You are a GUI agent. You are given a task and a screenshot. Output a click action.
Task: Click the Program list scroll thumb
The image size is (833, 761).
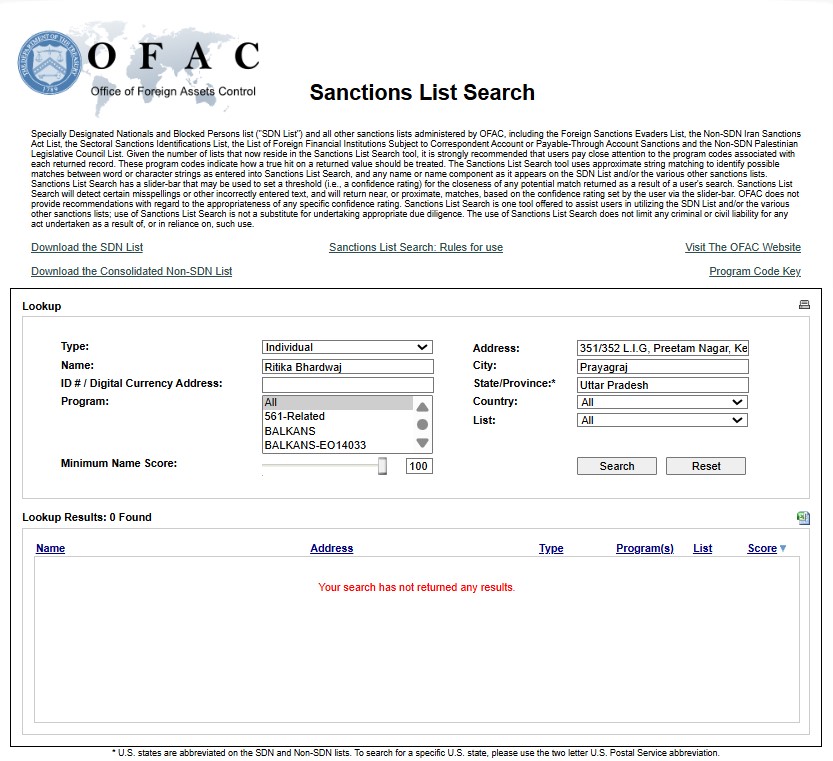tap(422, 425)
